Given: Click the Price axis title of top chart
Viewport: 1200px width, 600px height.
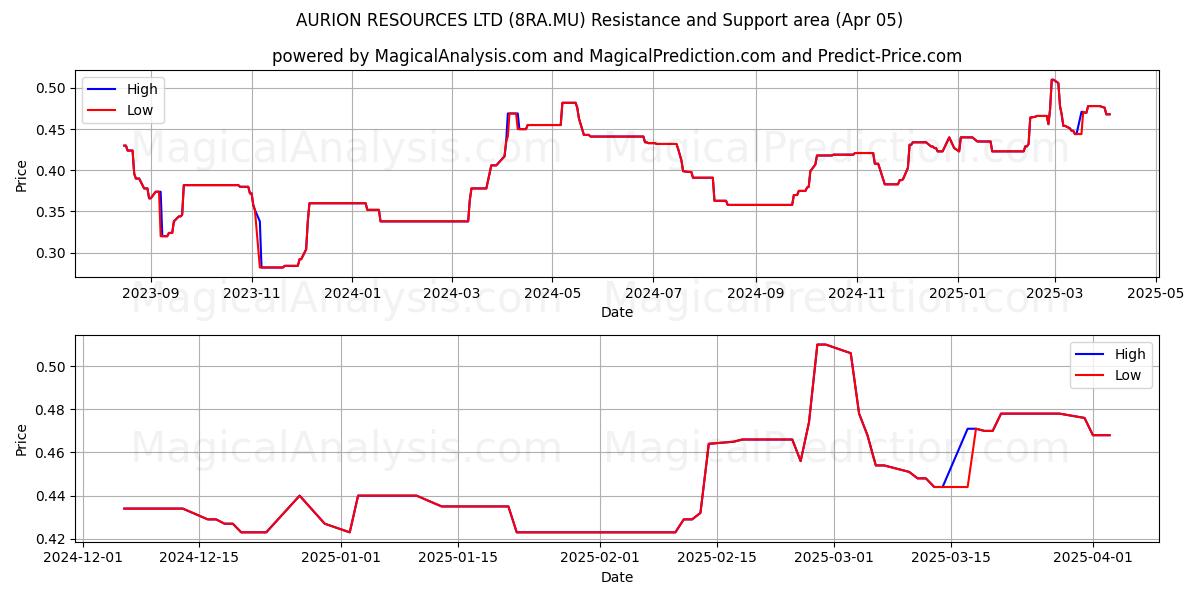Looking at the screenshot, I should coord(22,174).
